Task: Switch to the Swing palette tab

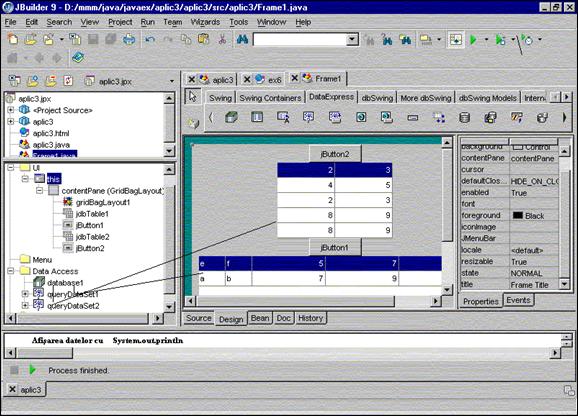Action: pos(220,98)
